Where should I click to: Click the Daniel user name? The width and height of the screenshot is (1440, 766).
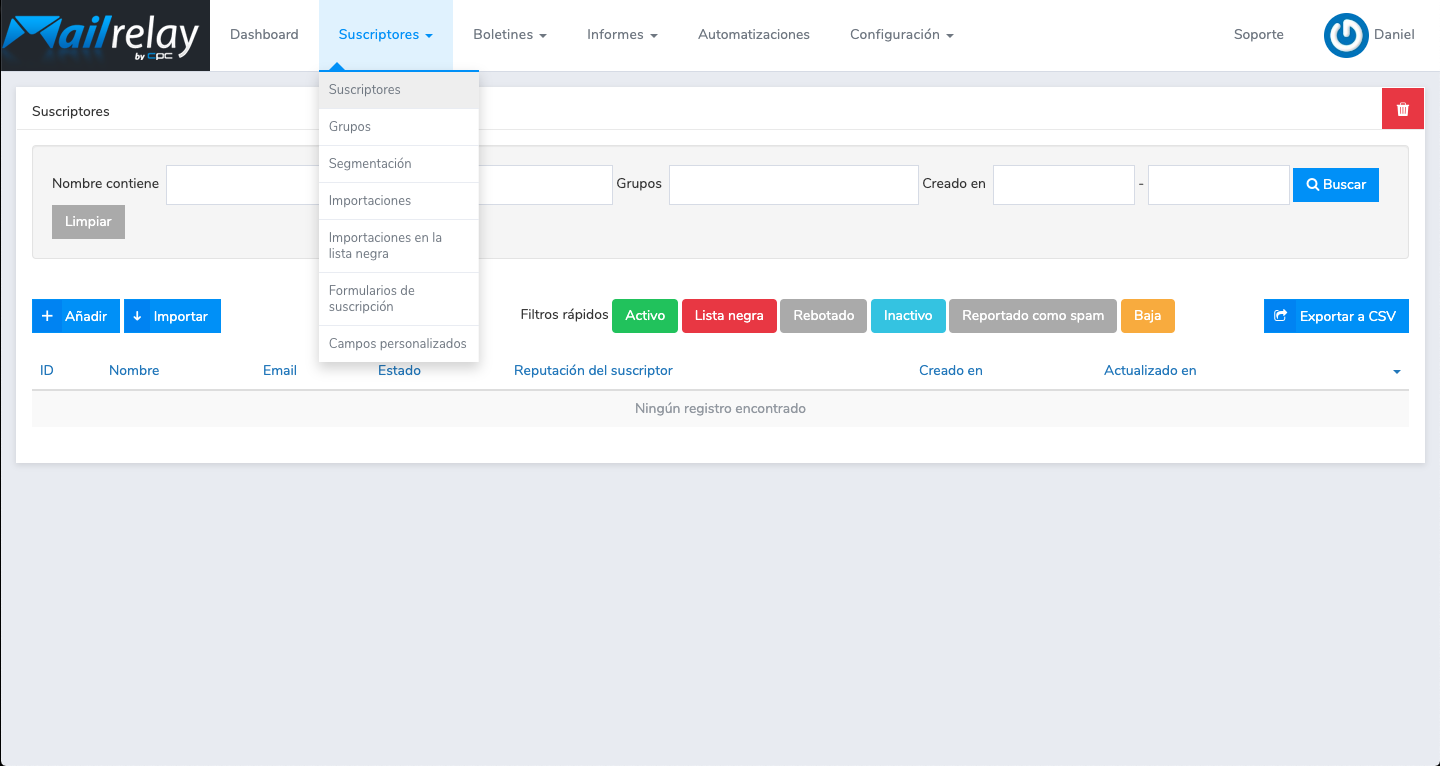pyautogui.click(x=1394, y=35)
